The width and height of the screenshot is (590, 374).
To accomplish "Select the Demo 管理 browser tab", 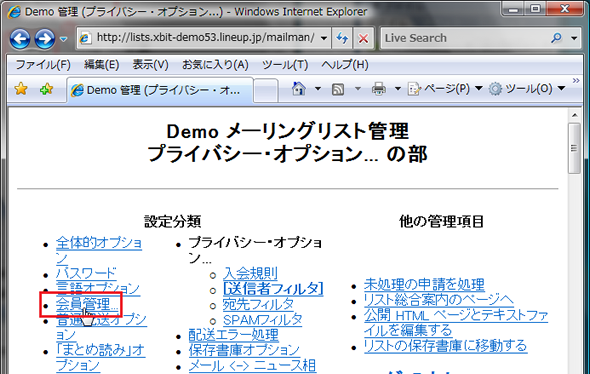I will pos(160,90).
